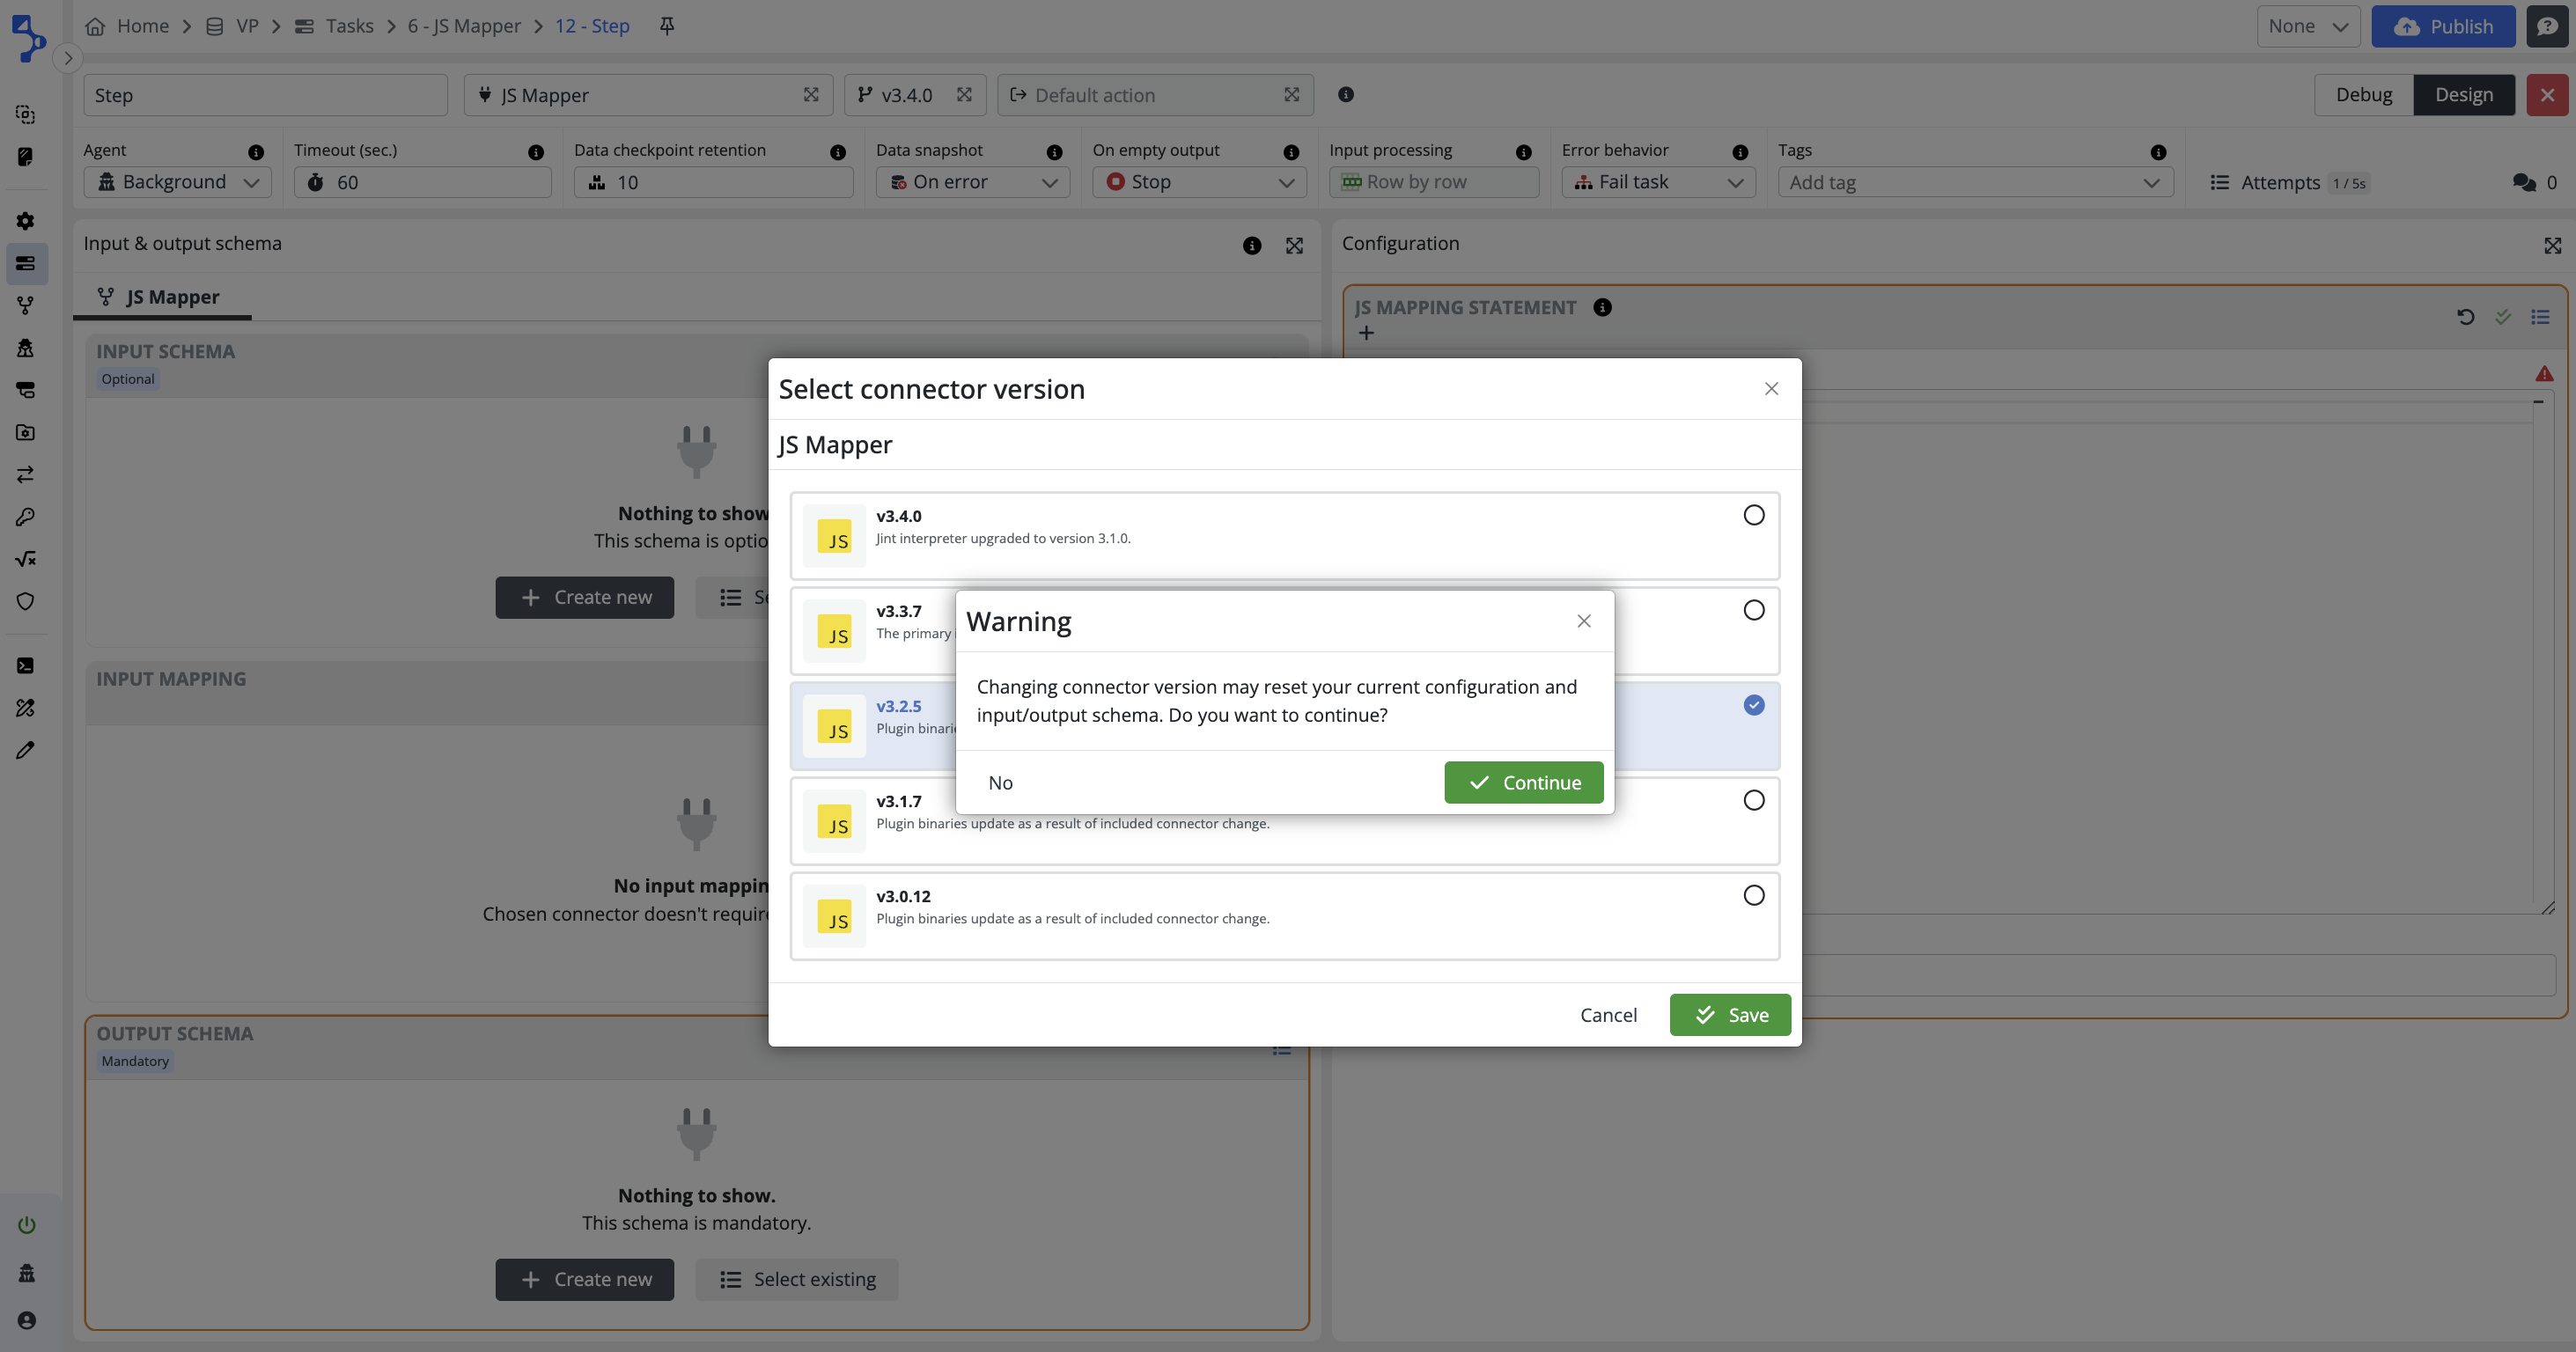Select the v3.1.7 radio button

1753,800
